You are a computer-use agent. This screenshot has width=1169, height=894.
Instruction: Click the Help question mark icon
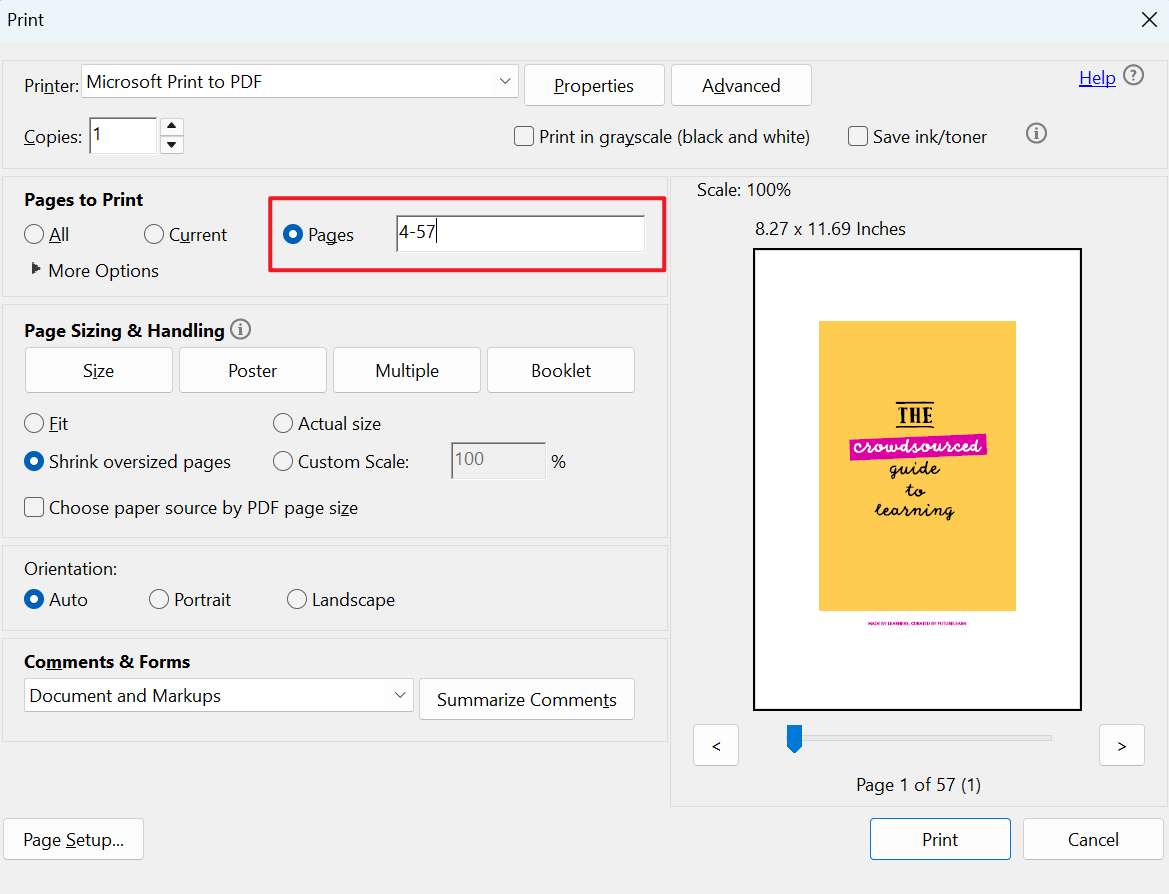[1133, 77]
